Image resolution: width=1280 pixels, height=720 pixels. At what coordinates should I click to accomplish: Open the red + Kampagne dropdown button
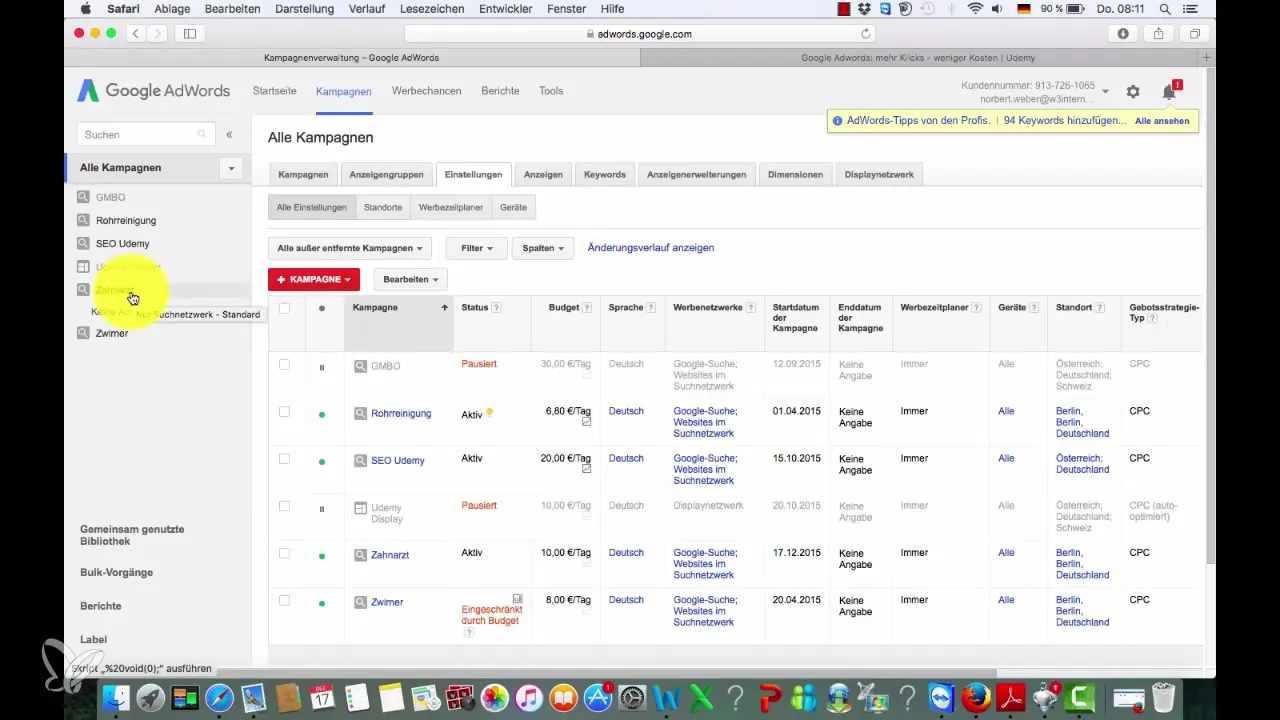313,279
